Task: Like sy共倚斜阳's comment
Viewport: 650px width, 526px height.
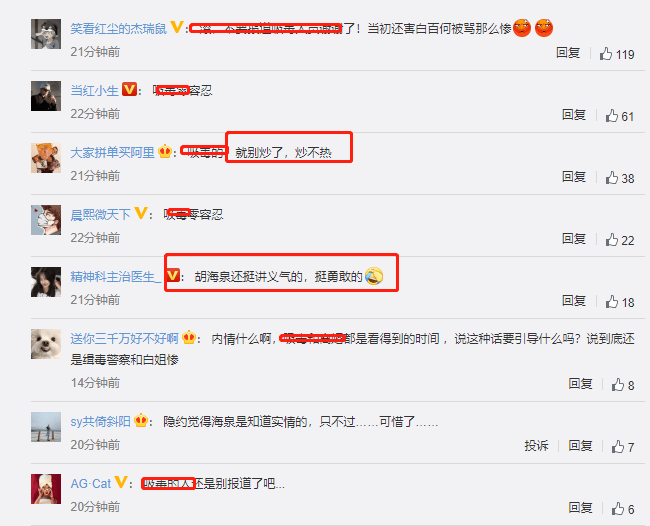Action: 618,447
